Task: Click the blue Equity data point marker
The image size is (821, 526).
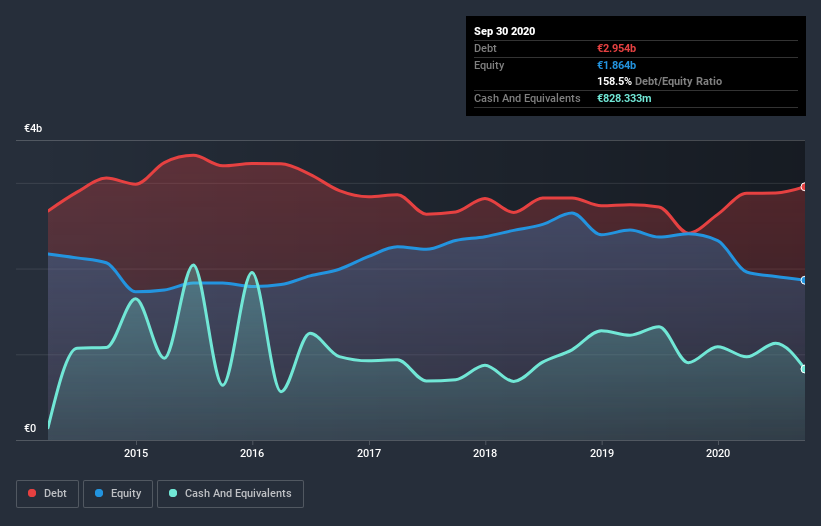Action: click(x=804, y=280)
